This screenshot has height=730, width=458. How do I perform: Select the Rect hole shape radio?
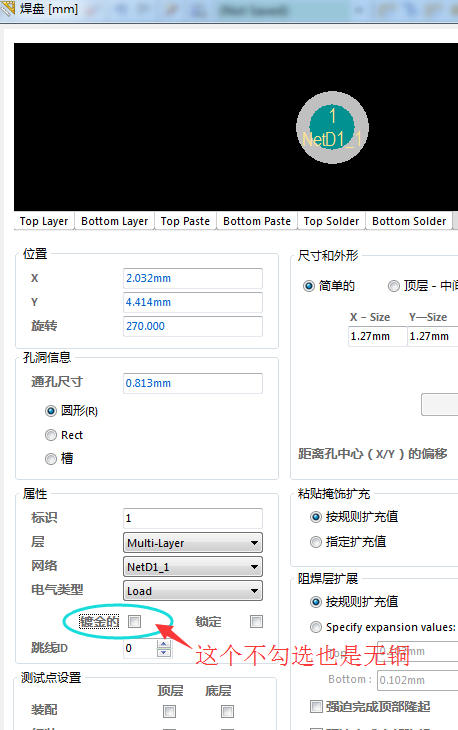point(51,435)
